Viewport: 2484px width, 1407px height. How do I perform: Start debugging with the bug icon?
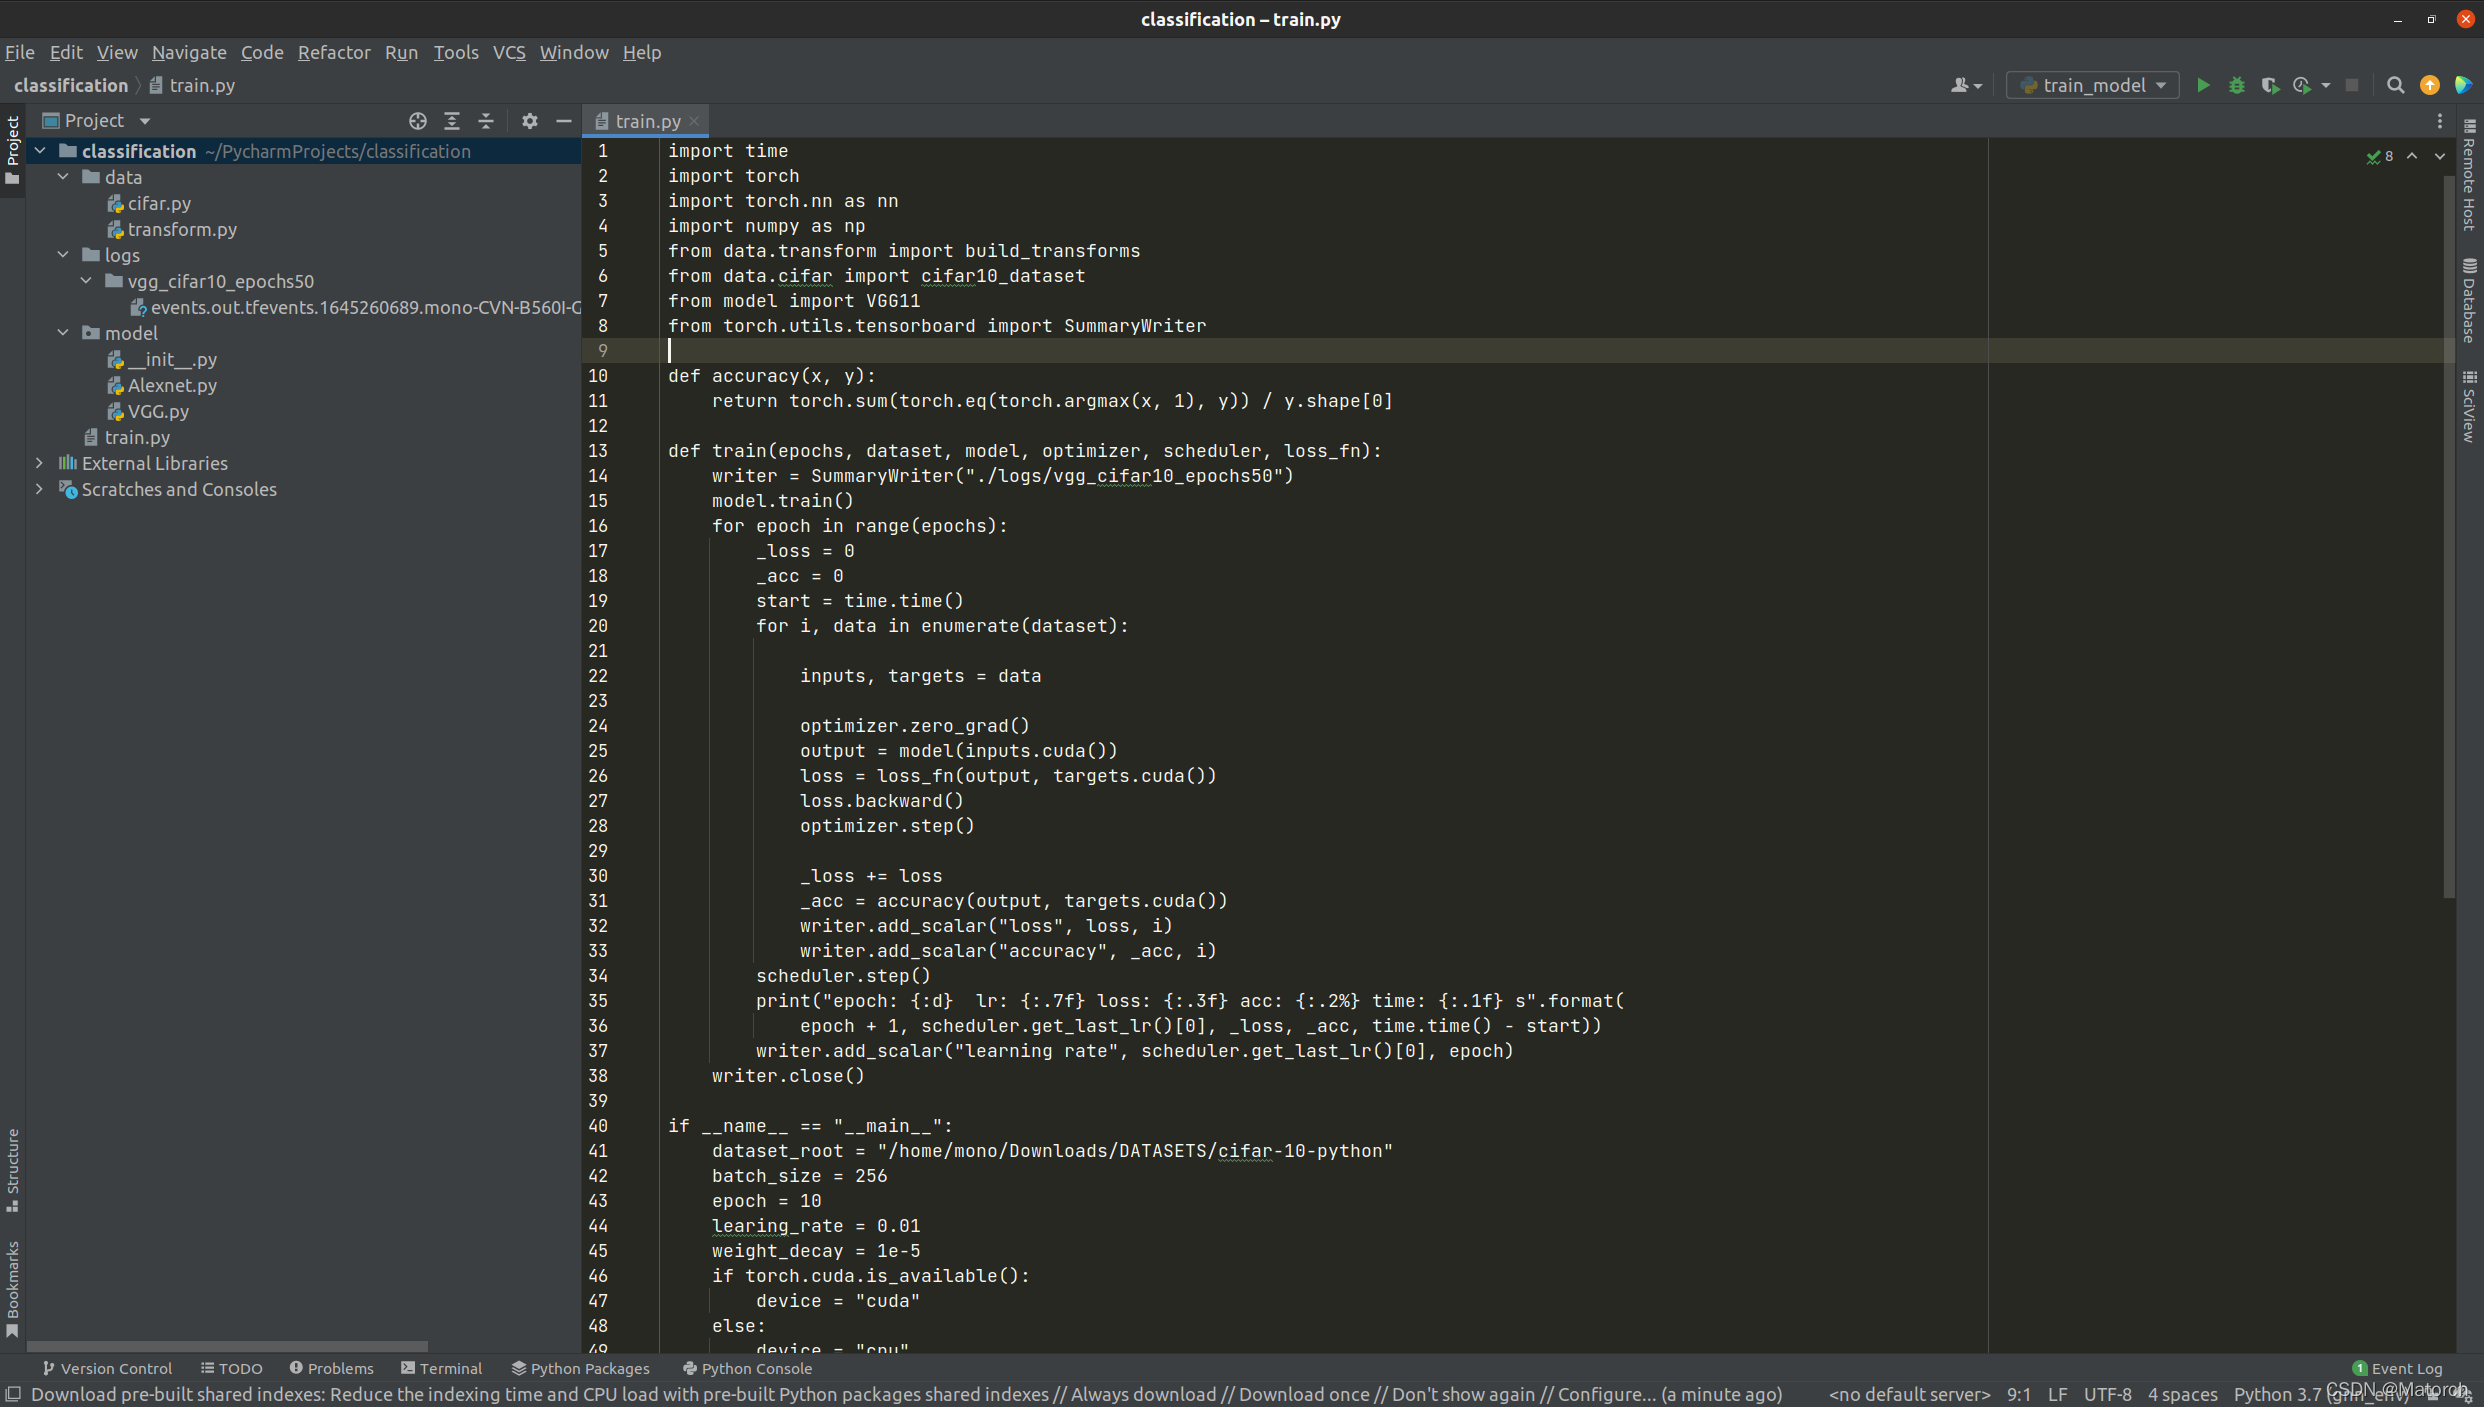point(2237,86)
